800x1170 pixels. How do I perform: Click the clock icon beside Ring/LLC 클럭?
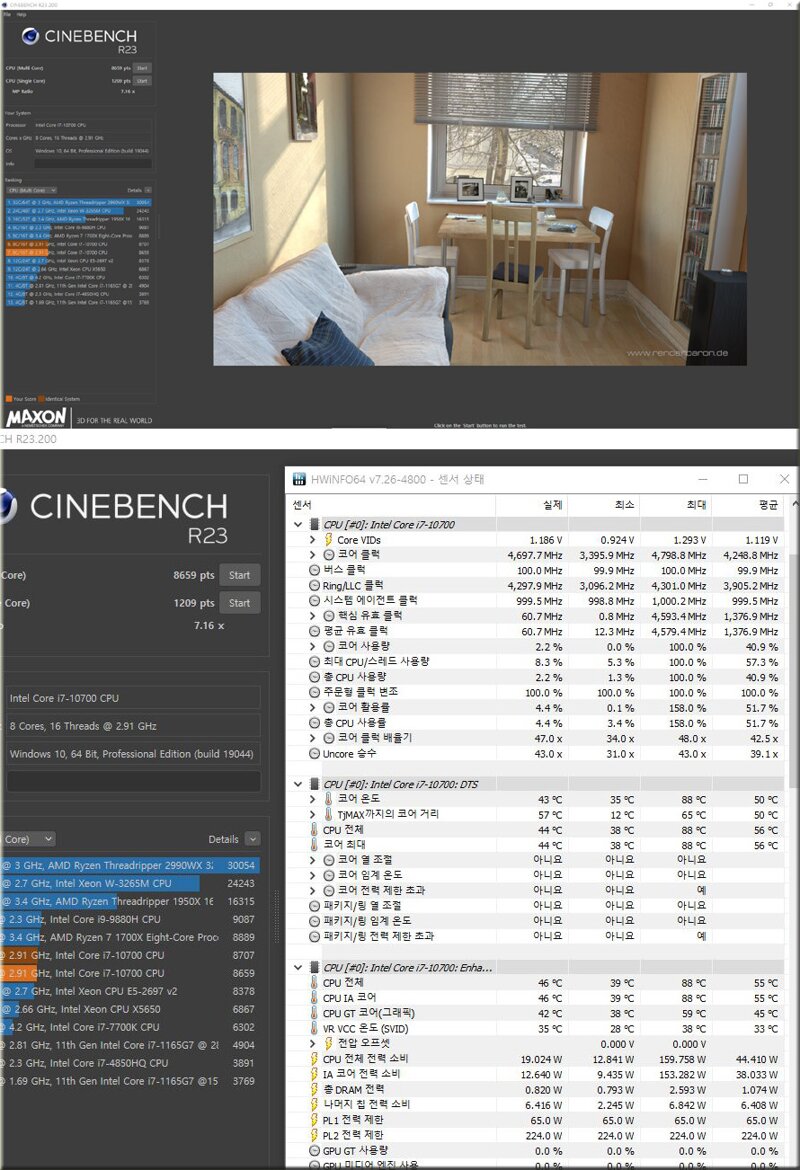pyautogui.click(x=314, y=586)
